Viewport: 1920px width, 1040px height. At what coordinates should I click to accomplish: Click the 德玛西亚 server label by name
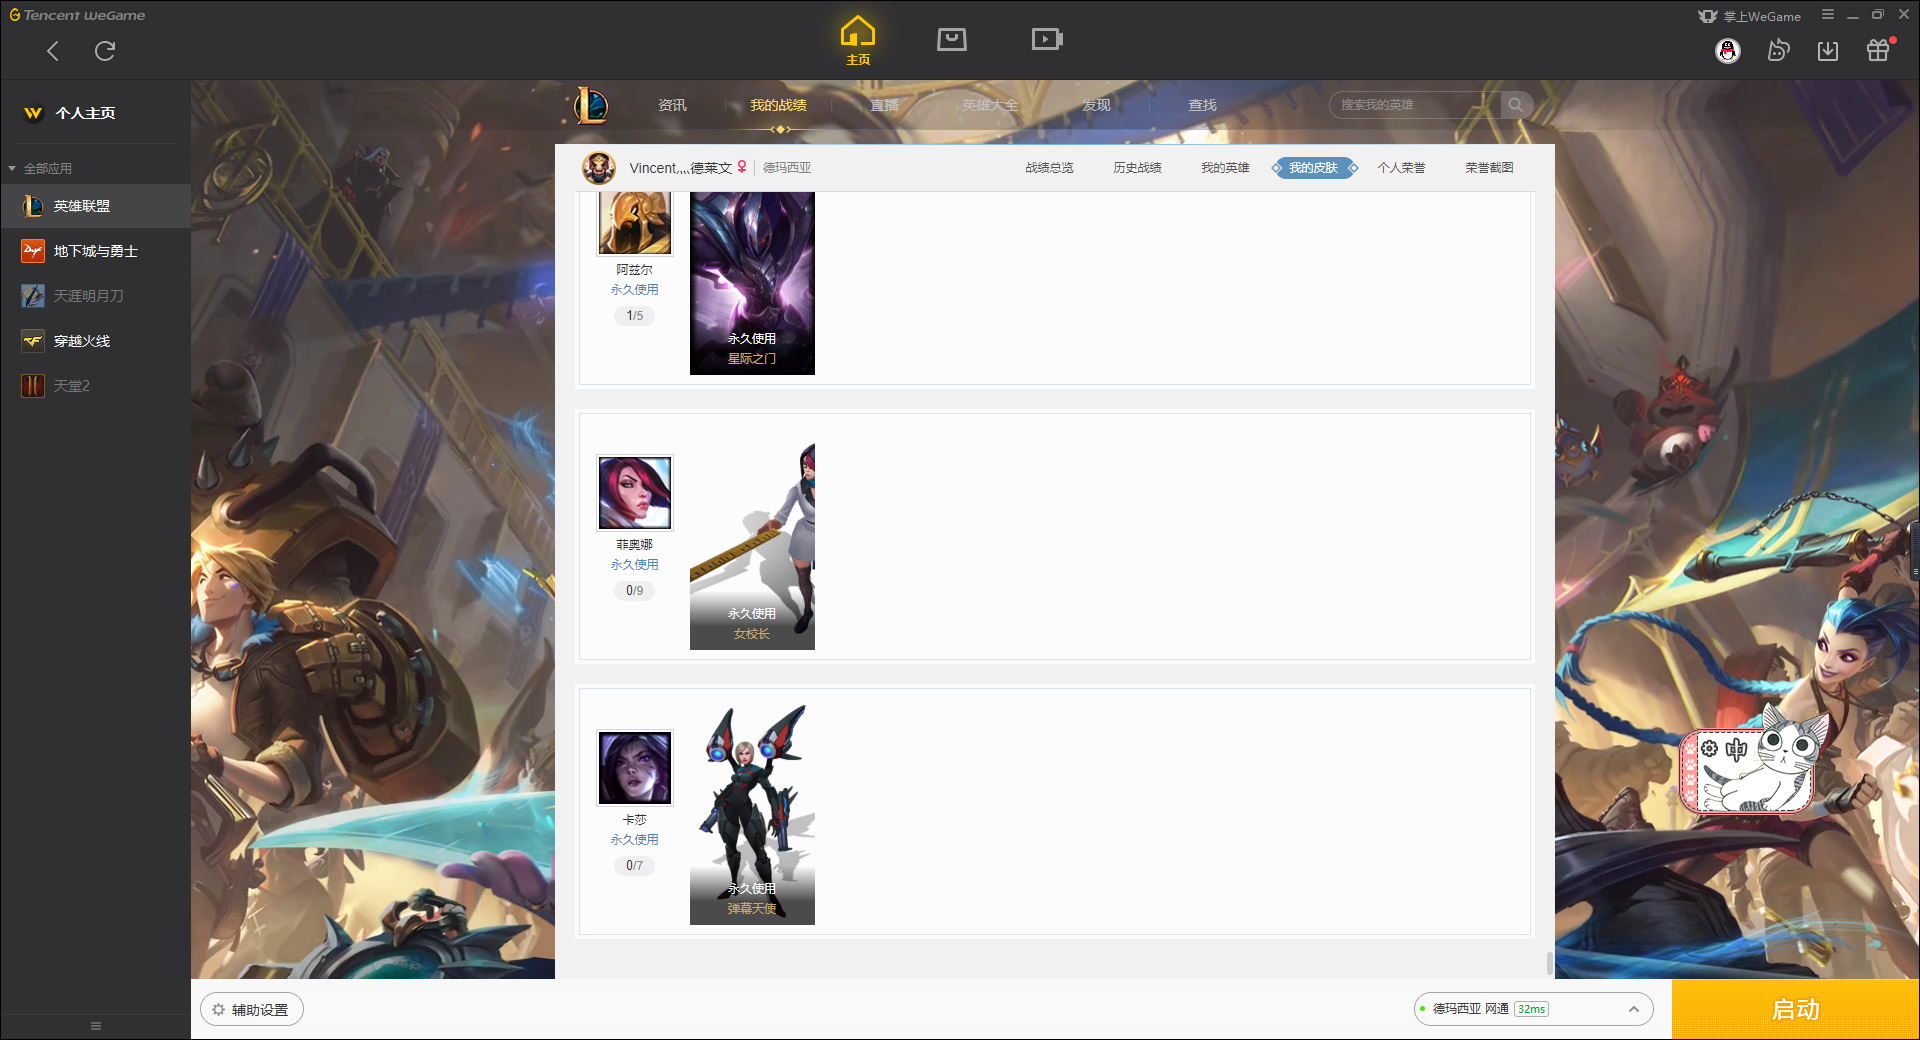787,168
